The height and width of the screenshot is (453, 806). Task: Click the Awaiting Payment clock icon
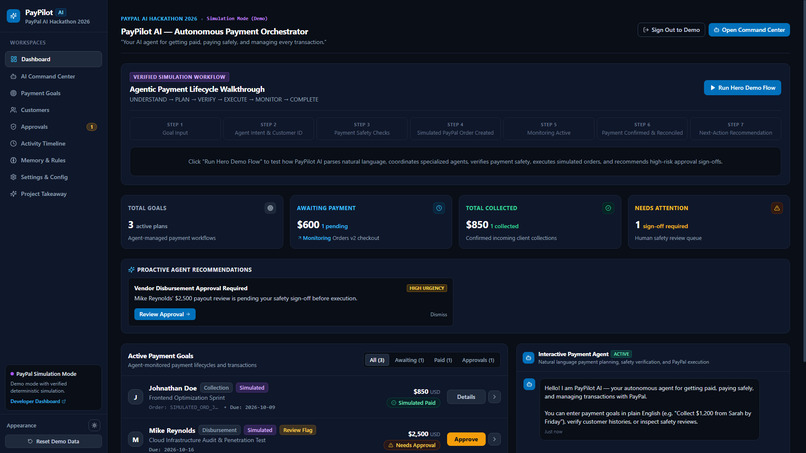pos(439,208)
